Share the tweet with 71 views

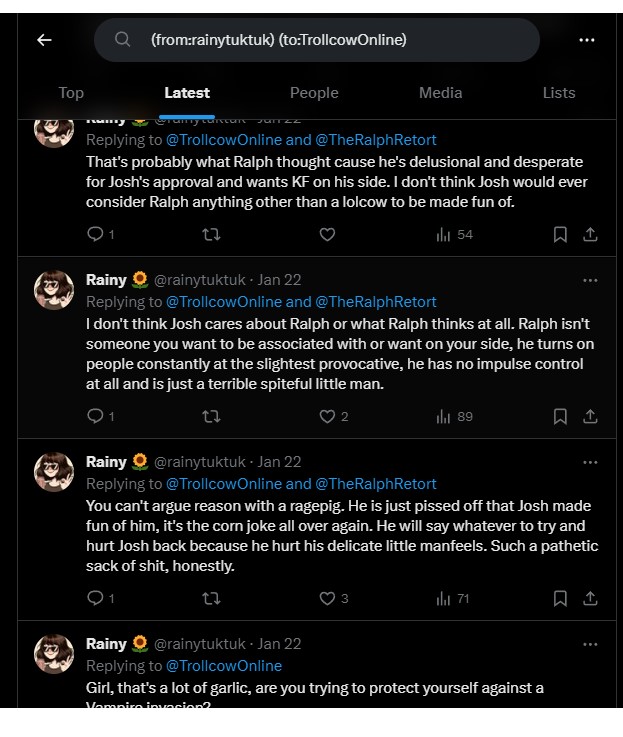pyautogui.click(x=590, y=598)
